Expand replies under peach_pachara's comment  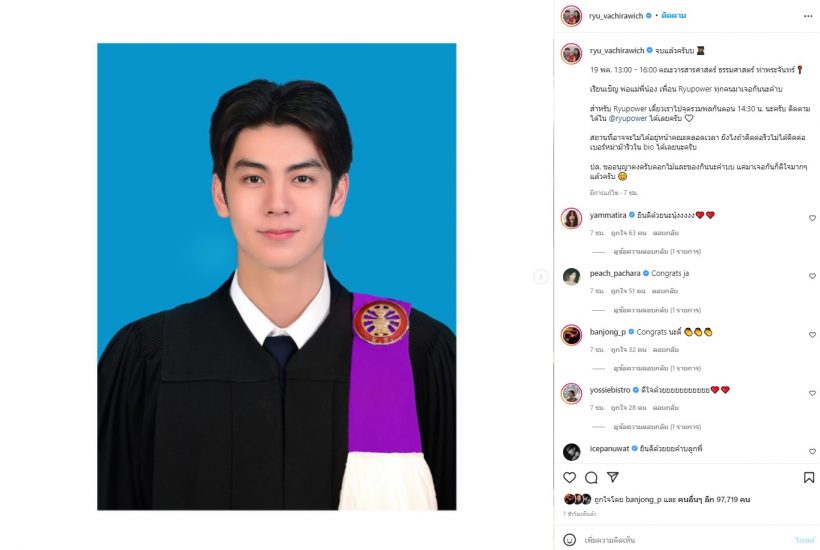coord(657,310)
